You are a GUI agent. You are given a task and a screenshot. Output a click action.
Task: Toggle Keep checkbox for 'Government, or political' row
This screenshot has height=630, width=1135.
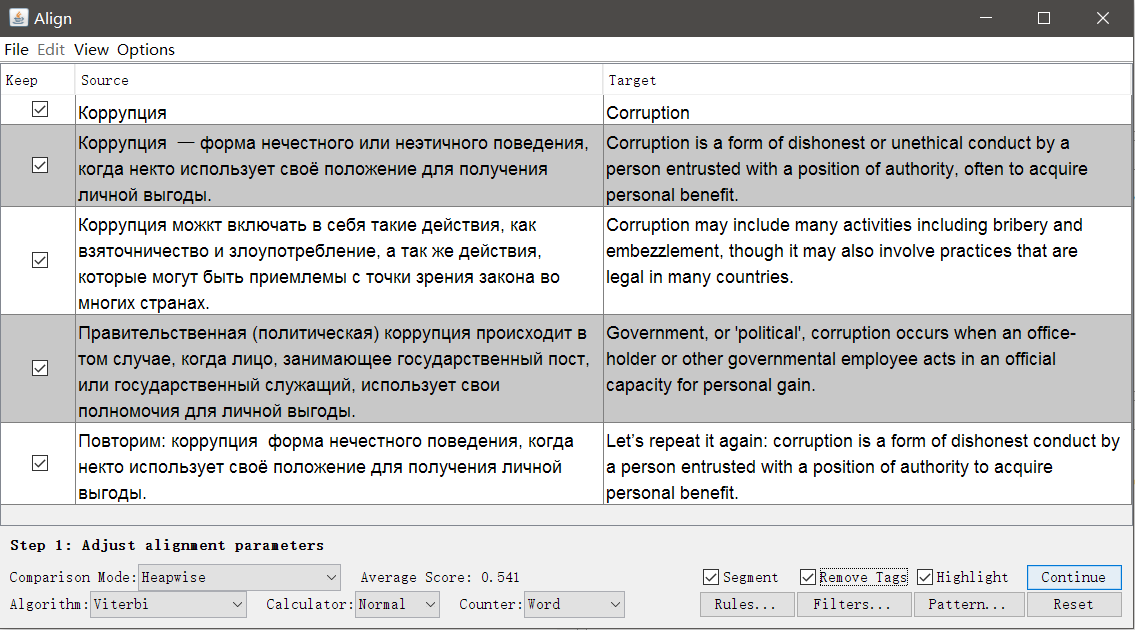(x=40, y=369)
